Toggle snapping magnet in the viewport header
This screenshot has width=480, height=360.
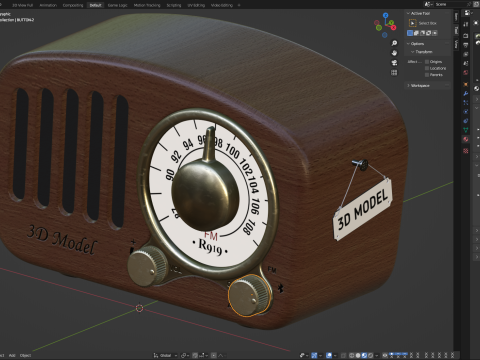[195, 355]
